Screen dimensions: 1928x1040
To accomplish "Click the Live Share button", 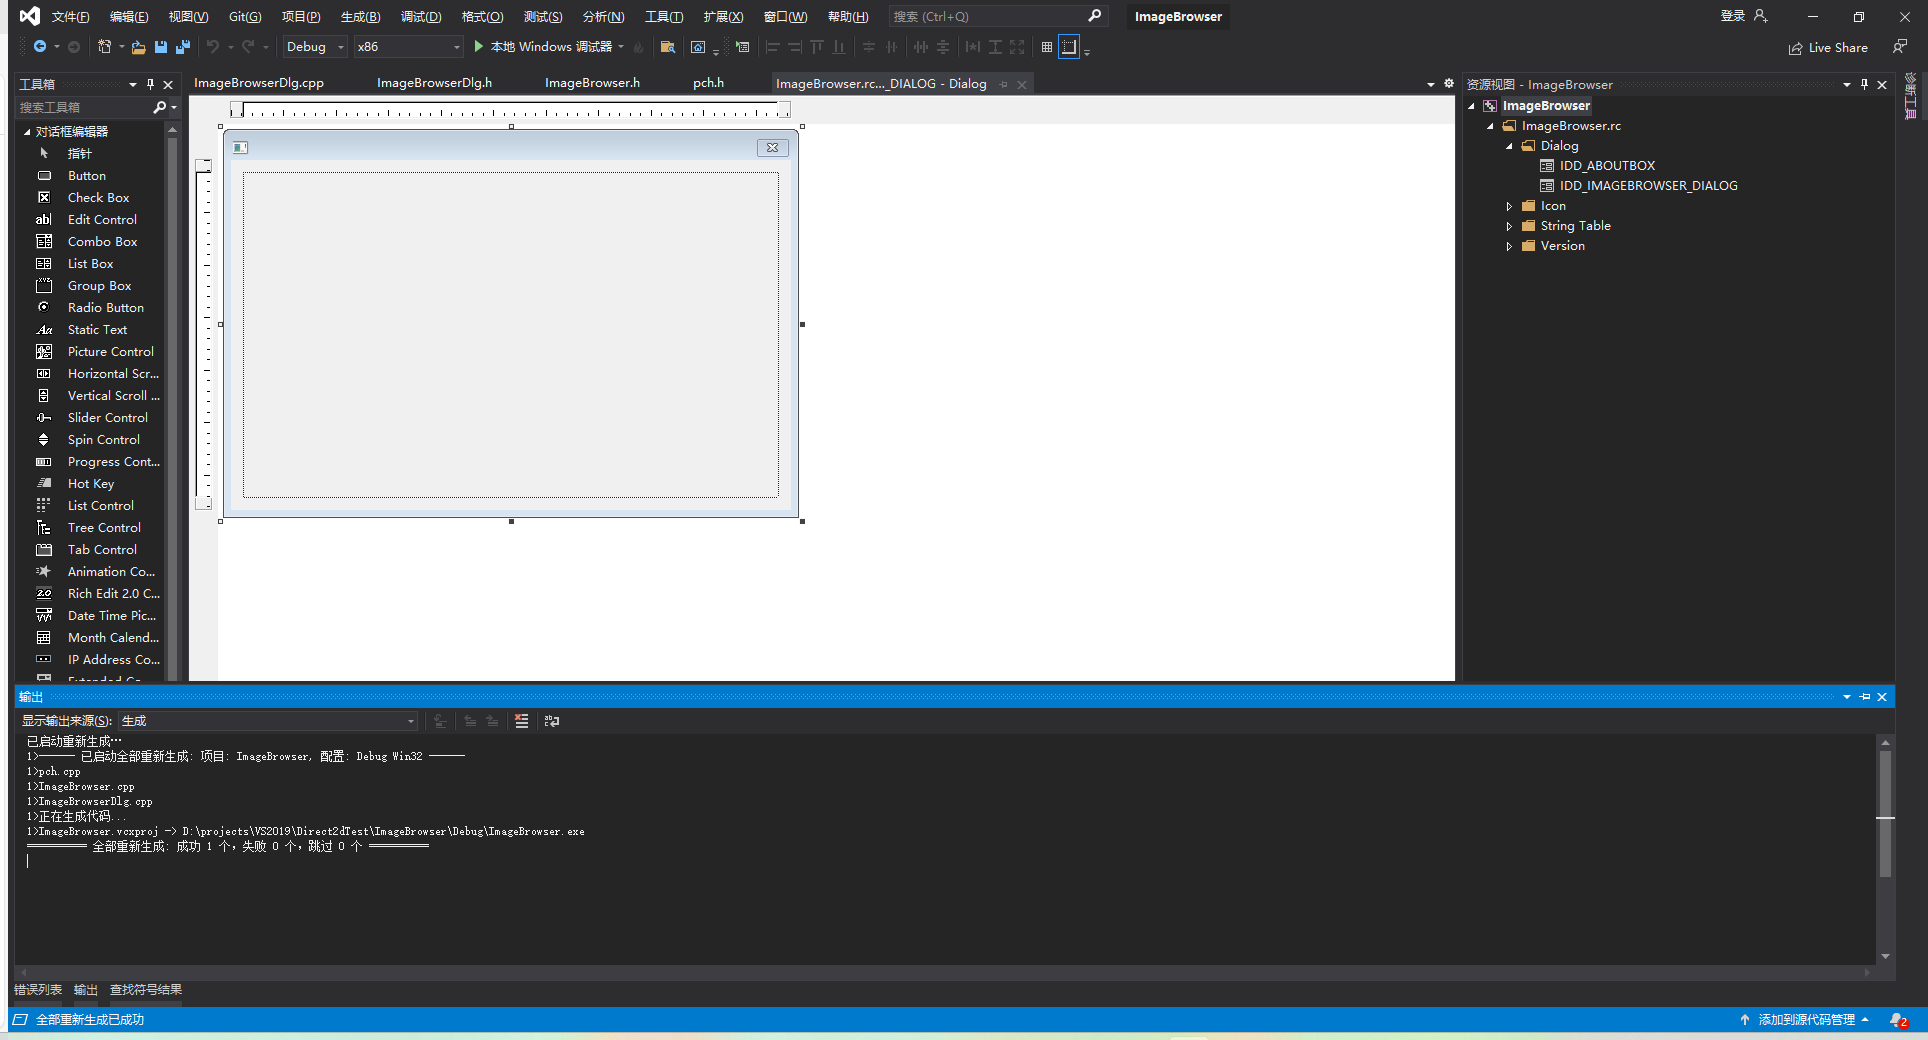I will pos(1828,47).
